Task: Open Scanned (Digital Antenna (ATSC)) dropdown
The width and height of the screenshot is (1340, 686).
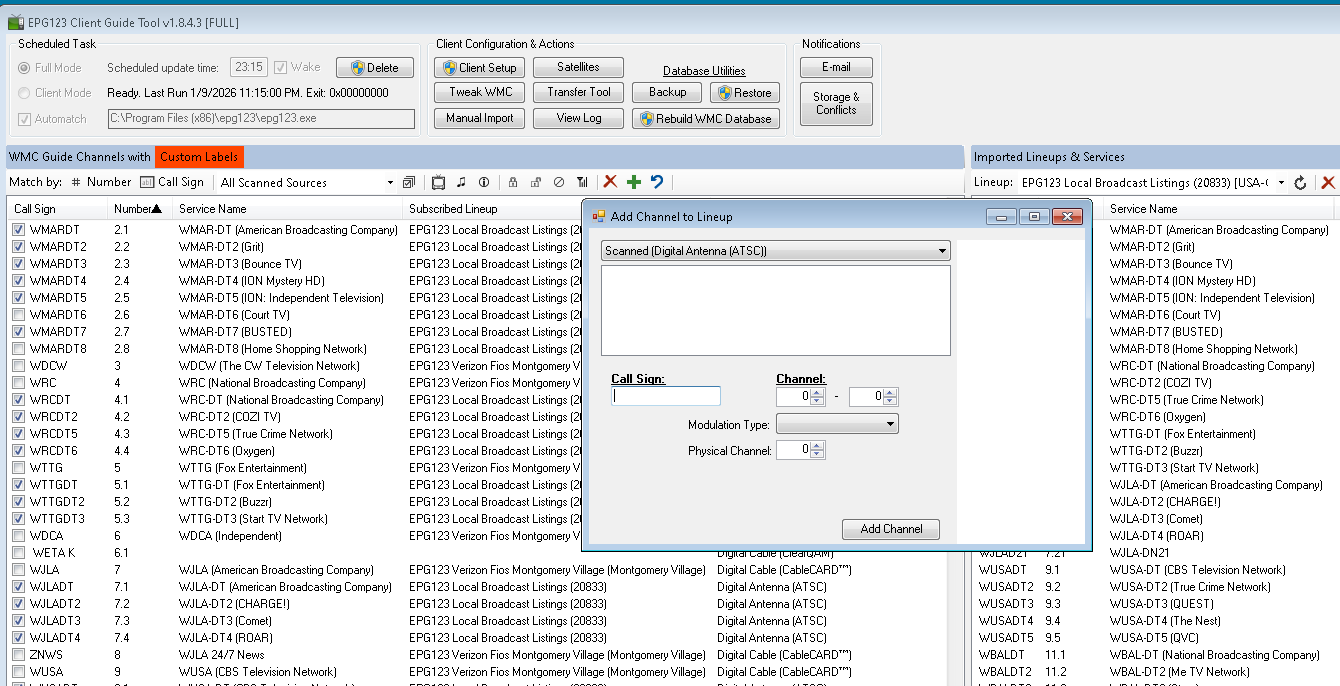Action: coord(775,251)
